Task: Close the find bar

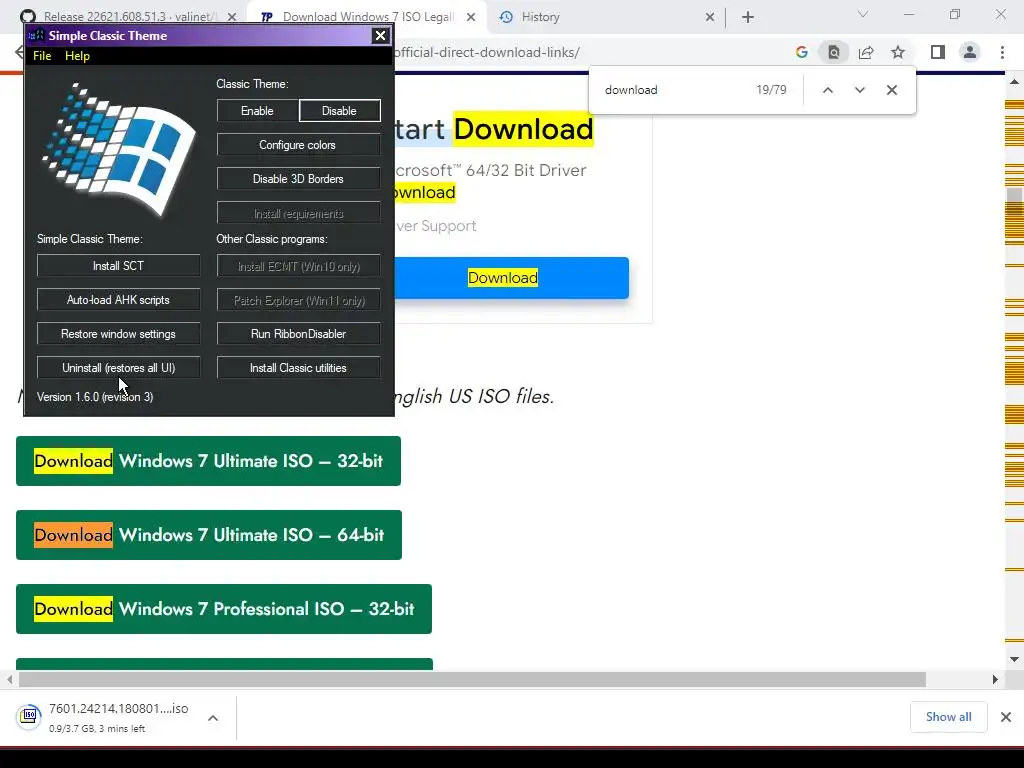Action: pyautogui.click(x=891, y=90)
